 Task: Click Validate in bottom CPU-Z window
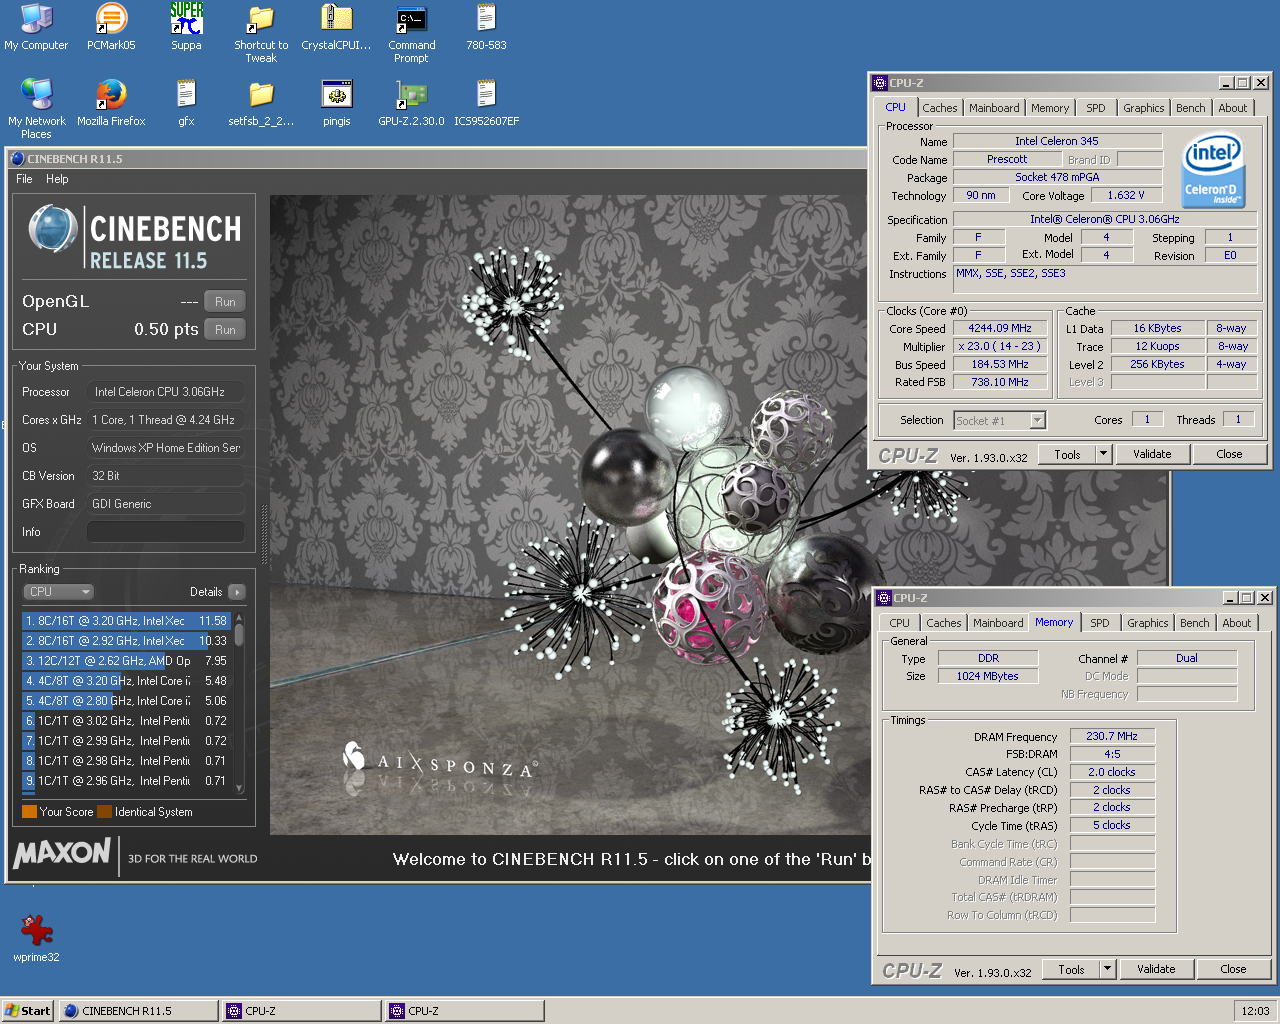point(1156,969)
